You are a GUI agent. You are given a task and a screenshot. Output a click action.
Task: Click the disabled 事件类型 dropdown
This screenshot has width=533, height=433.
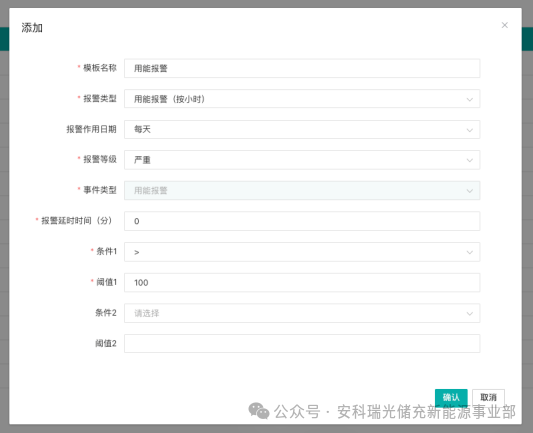[302, 190]
